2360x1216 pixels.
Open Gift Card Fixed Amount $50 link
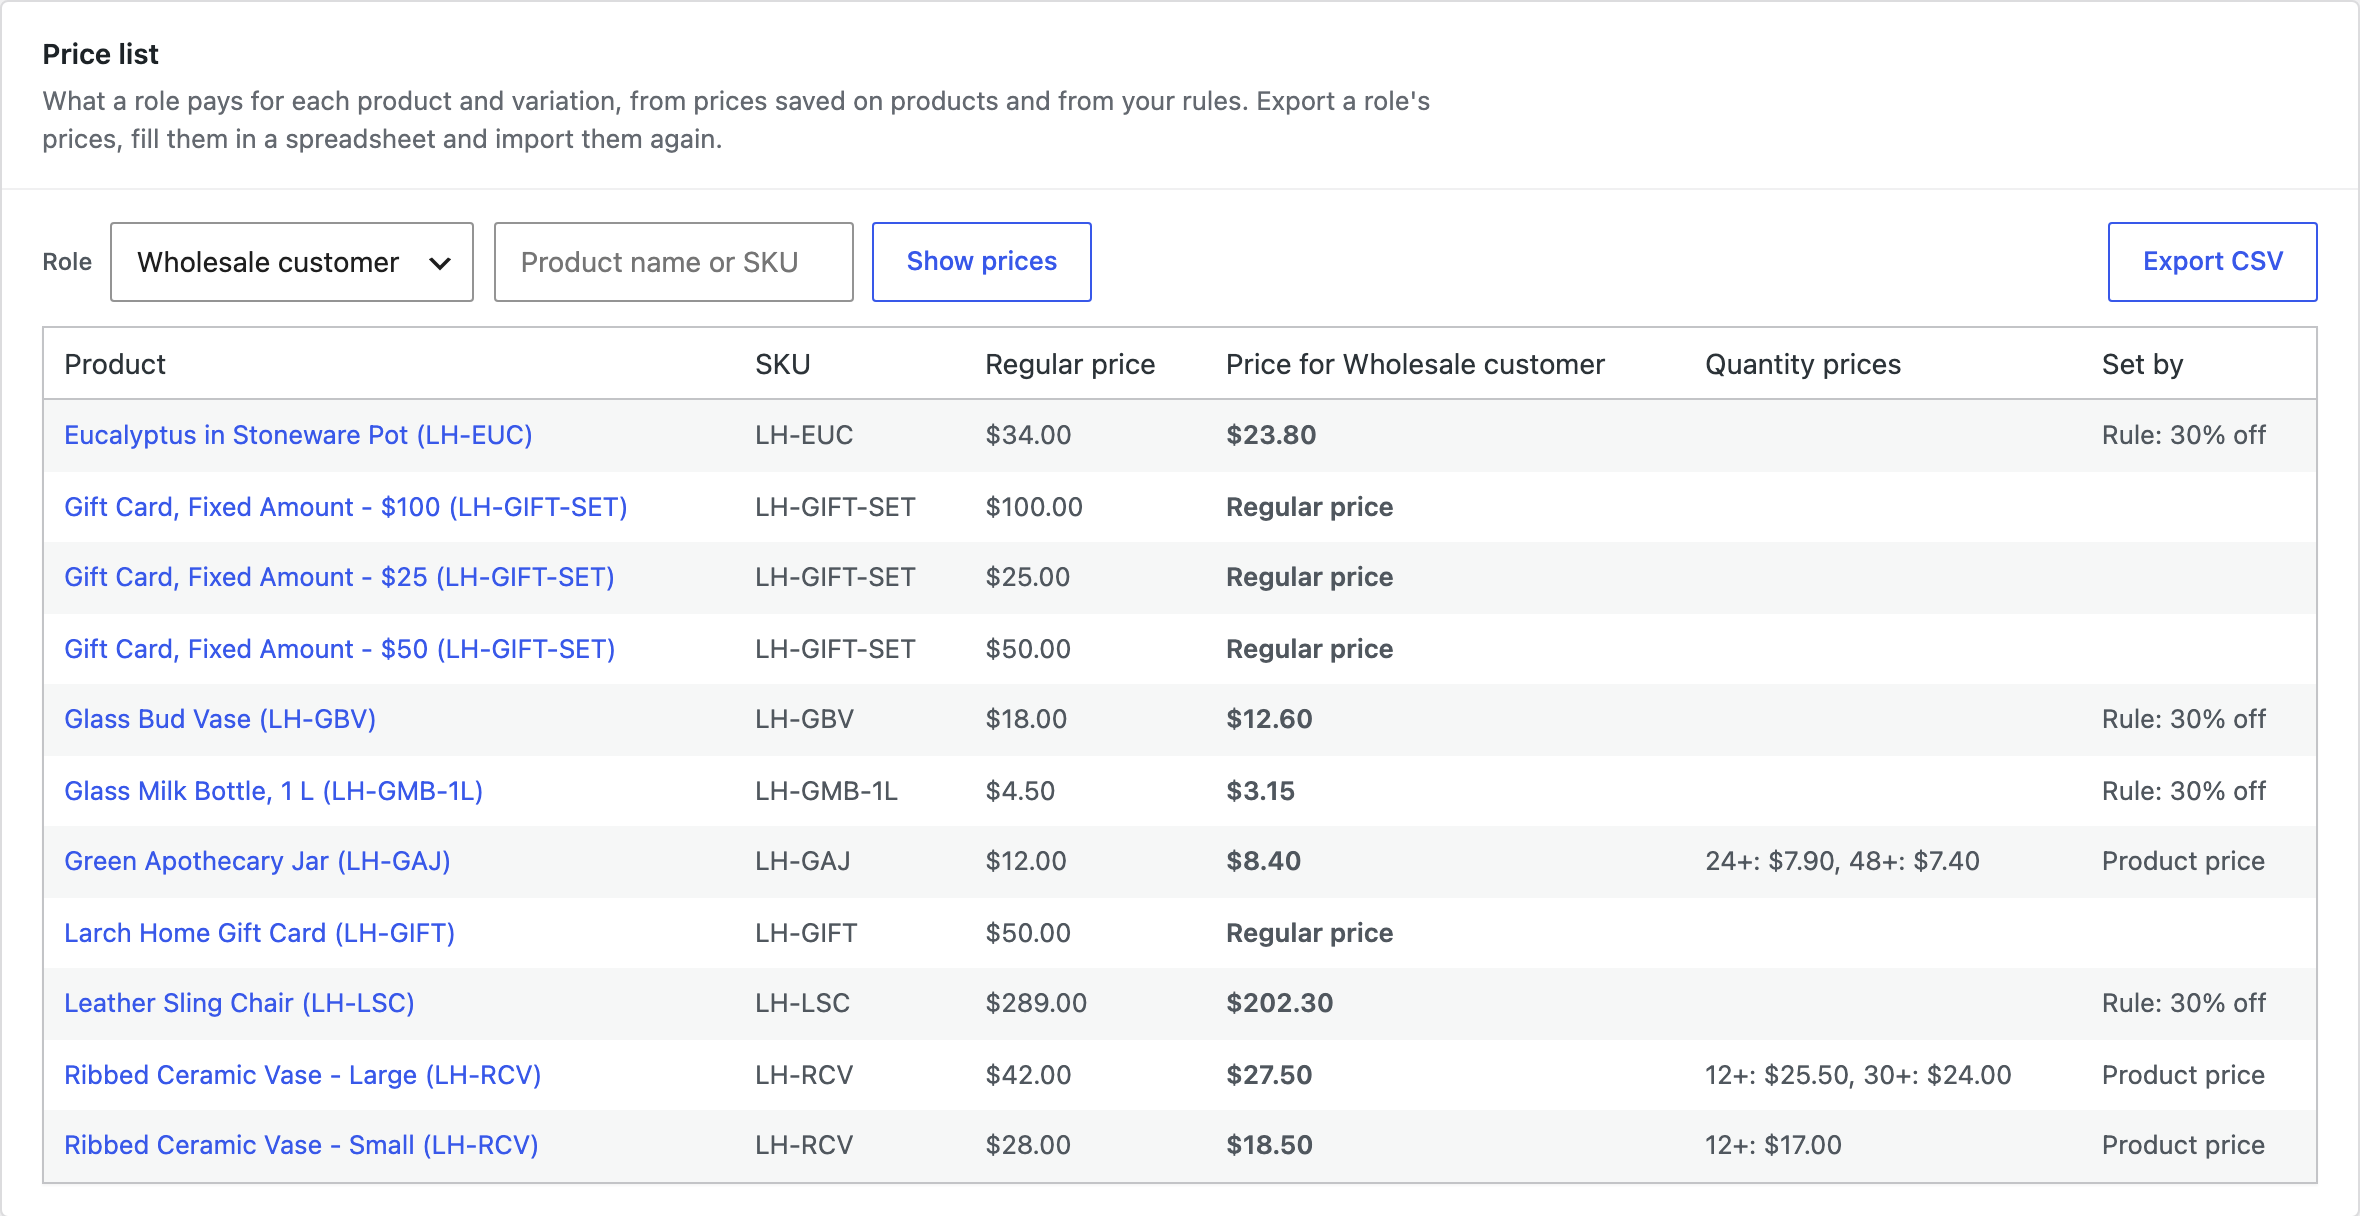click(339, 649)
